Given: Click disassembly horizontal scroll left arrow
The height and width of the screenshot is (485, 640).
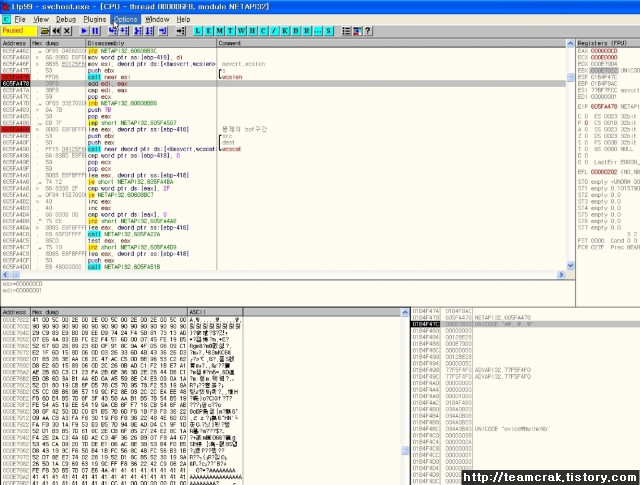Looking at the screenshot, I should 5,275.
